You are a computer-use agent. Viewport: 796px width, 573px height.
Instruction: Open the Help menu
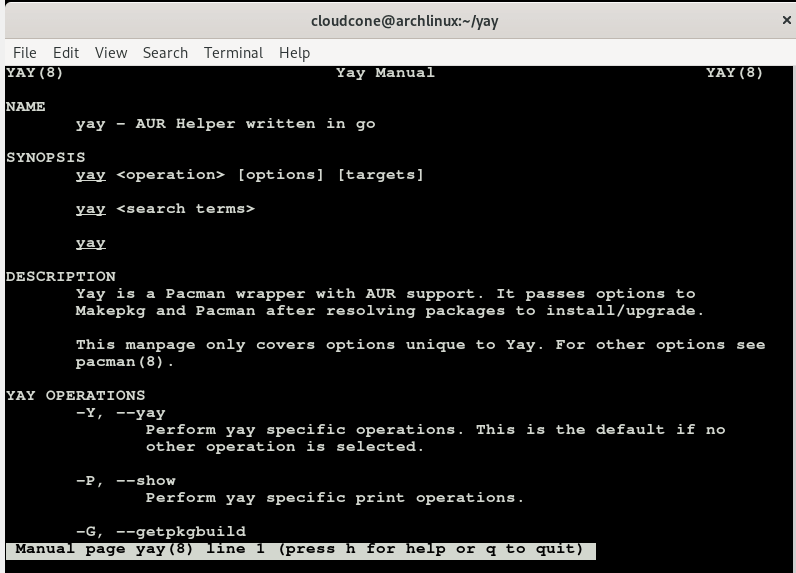point(294,53)
